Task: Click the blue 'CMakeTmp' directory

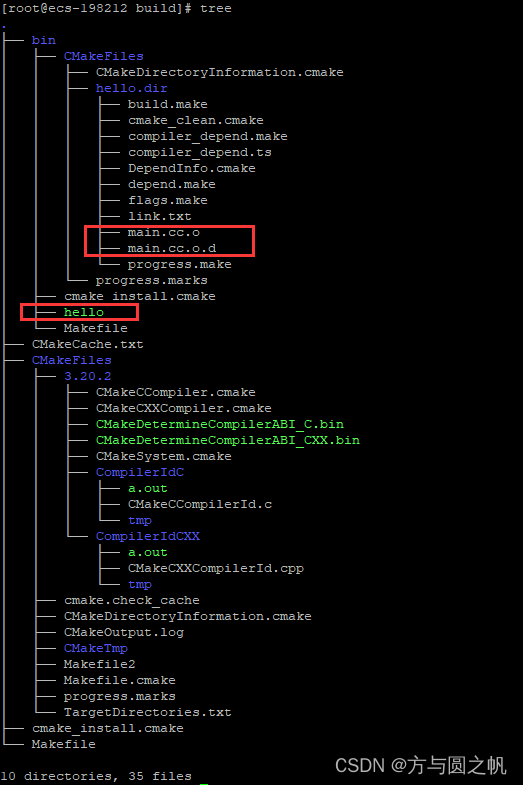Action: pyautogui.click(x=96, y=649)
